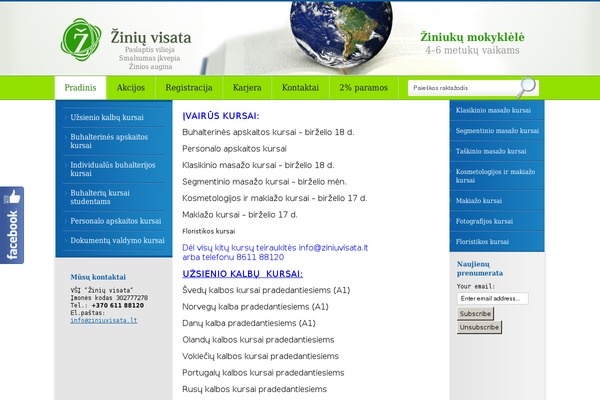Image resolution: width=600 pixels, height=400 pixels.
Task: Select Personalo apskaitos kursai in main list
Action: pos(234,149)
